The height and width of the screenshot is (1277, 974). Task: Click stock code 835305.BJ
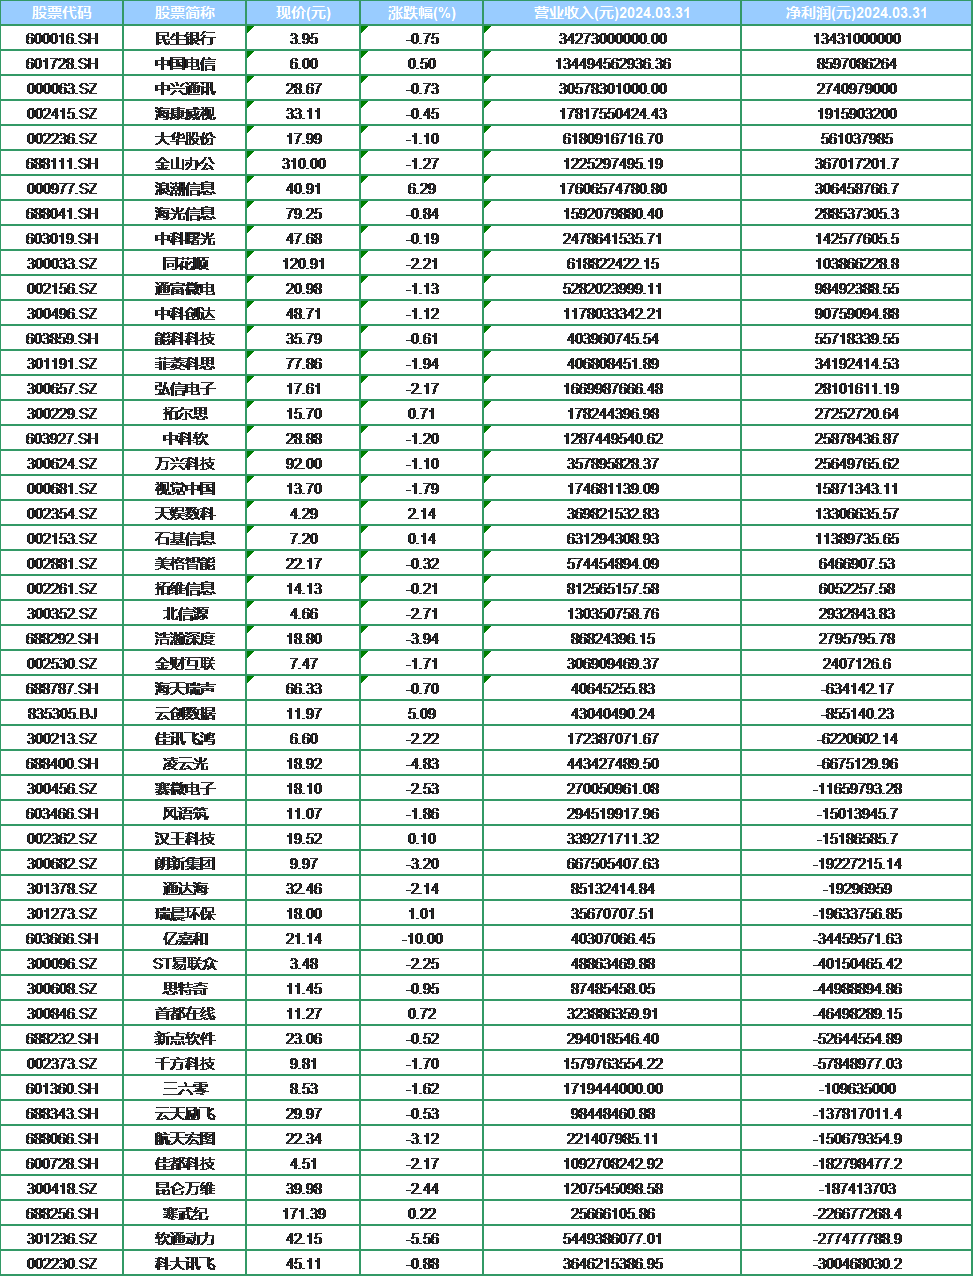(62, 713)
